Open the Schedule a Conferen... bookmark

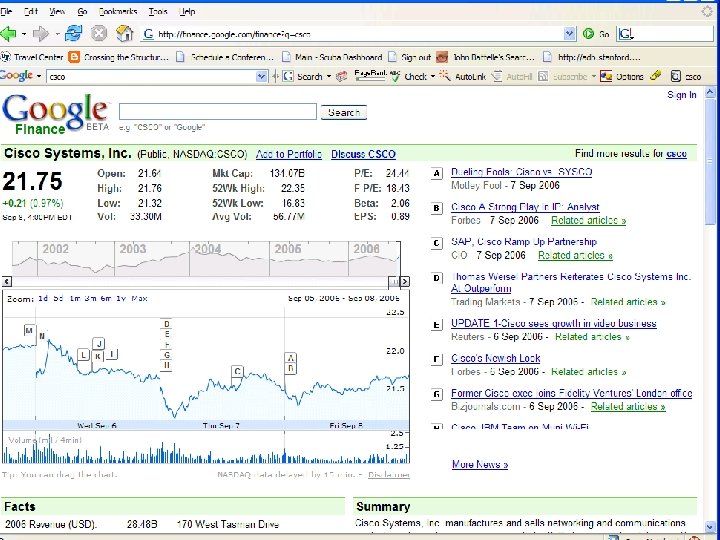[x=225, y=57]
